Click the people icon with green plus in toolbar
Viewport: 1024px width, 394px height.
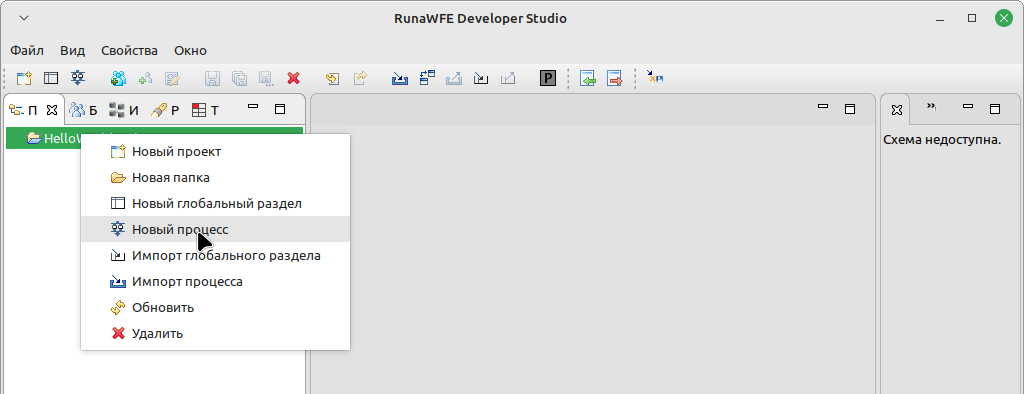[118, 78]
